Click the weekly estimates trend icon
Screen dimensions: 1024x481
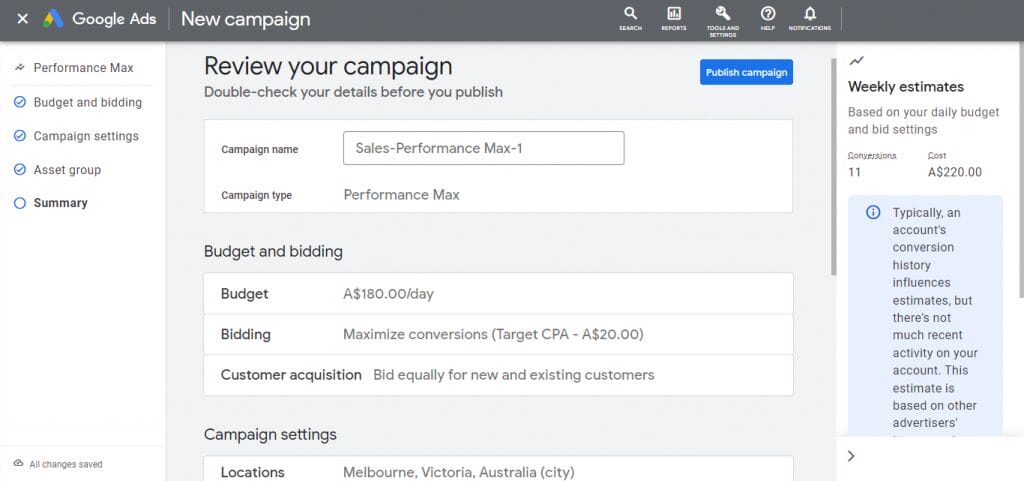(856, 61)
